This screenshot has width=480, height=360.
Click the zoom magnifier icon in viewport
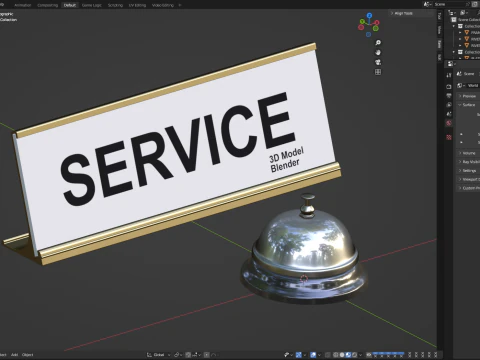pyautogui.click(x=378, y=43)
